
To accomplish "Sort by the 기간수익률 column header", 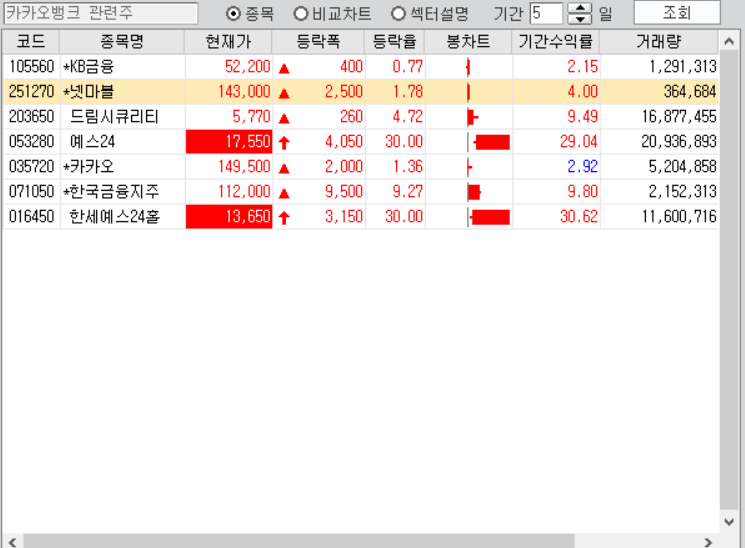I will tap(556, 42).
